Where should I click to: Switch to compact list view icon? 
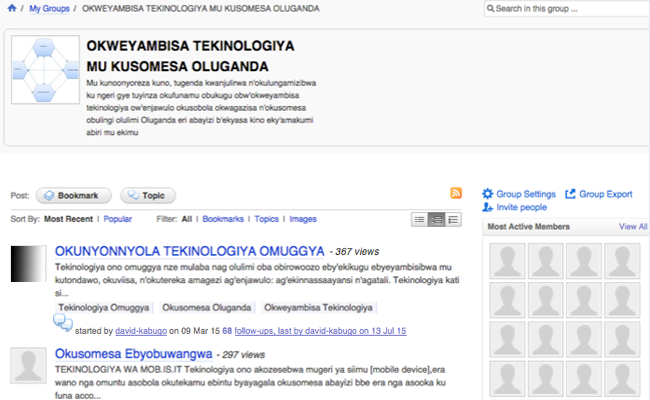419,219
